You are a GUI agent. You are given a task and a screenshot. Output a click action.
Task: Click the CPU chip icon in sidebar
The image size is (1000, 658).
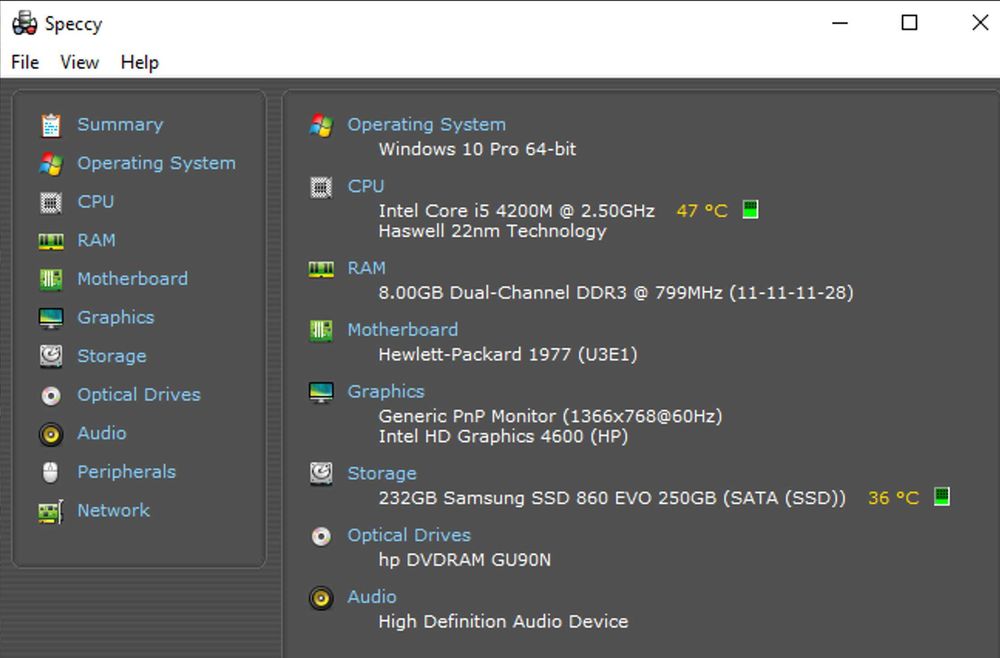(x=51, y=203)
